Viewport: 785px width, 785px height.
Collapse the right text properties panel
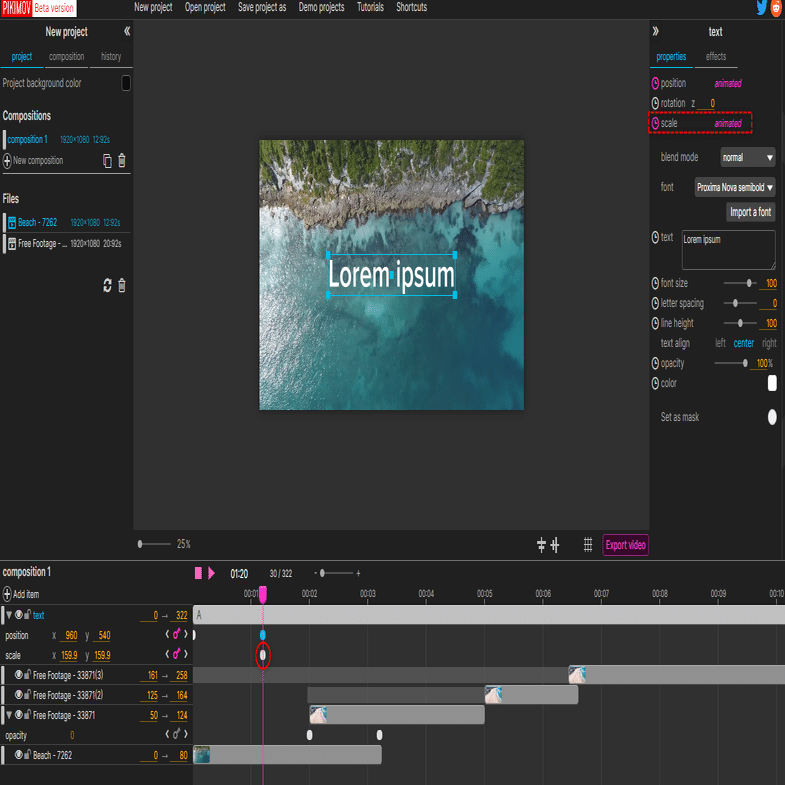(655, 31)
